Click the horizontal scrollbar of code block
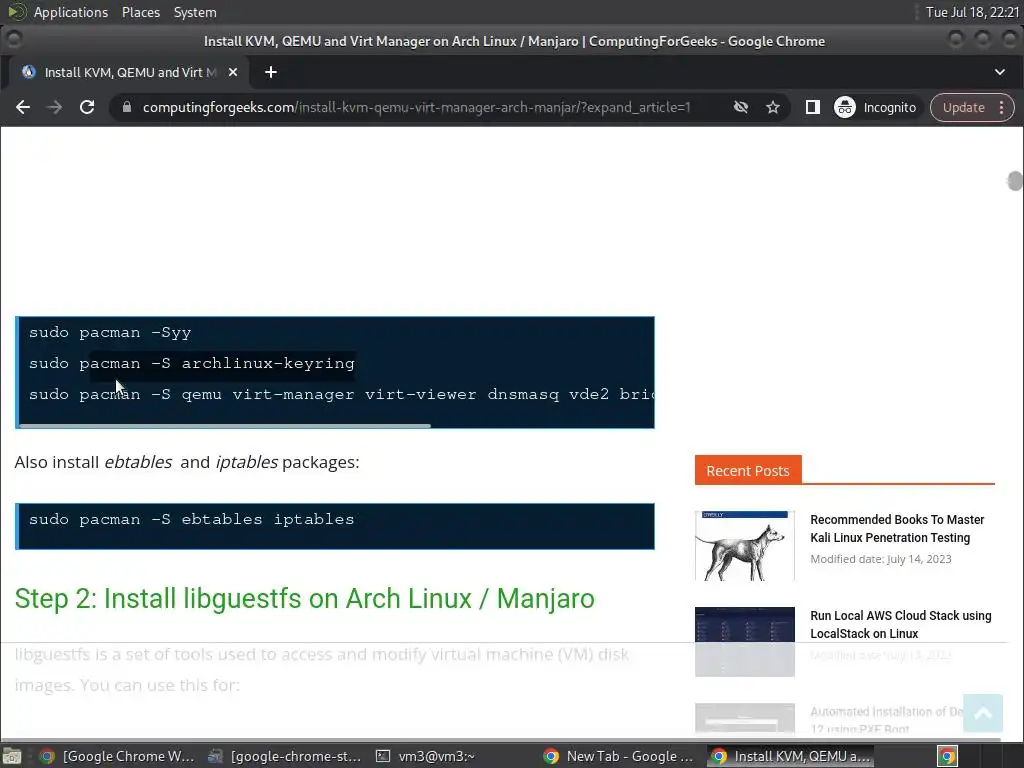The width and height of the screenshot is (1024, 768). pyautogui.click(x=225, y=426)
